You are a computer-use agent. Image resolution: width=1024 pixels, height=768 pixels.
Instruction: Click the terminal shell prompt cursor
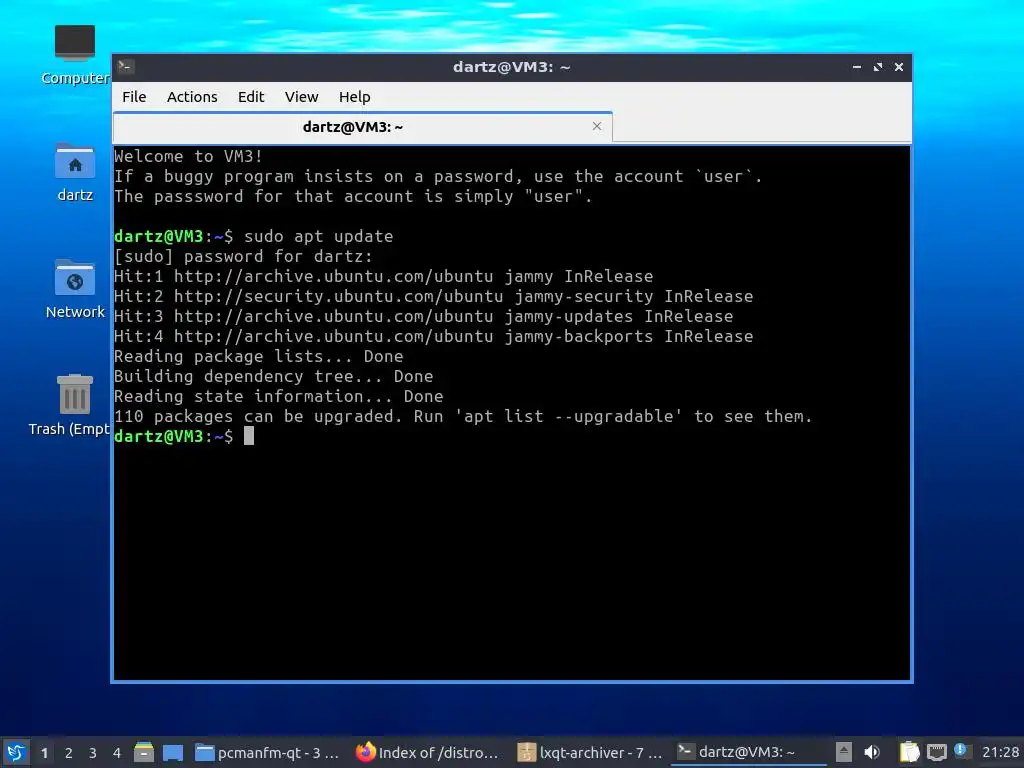click(249, 436)
